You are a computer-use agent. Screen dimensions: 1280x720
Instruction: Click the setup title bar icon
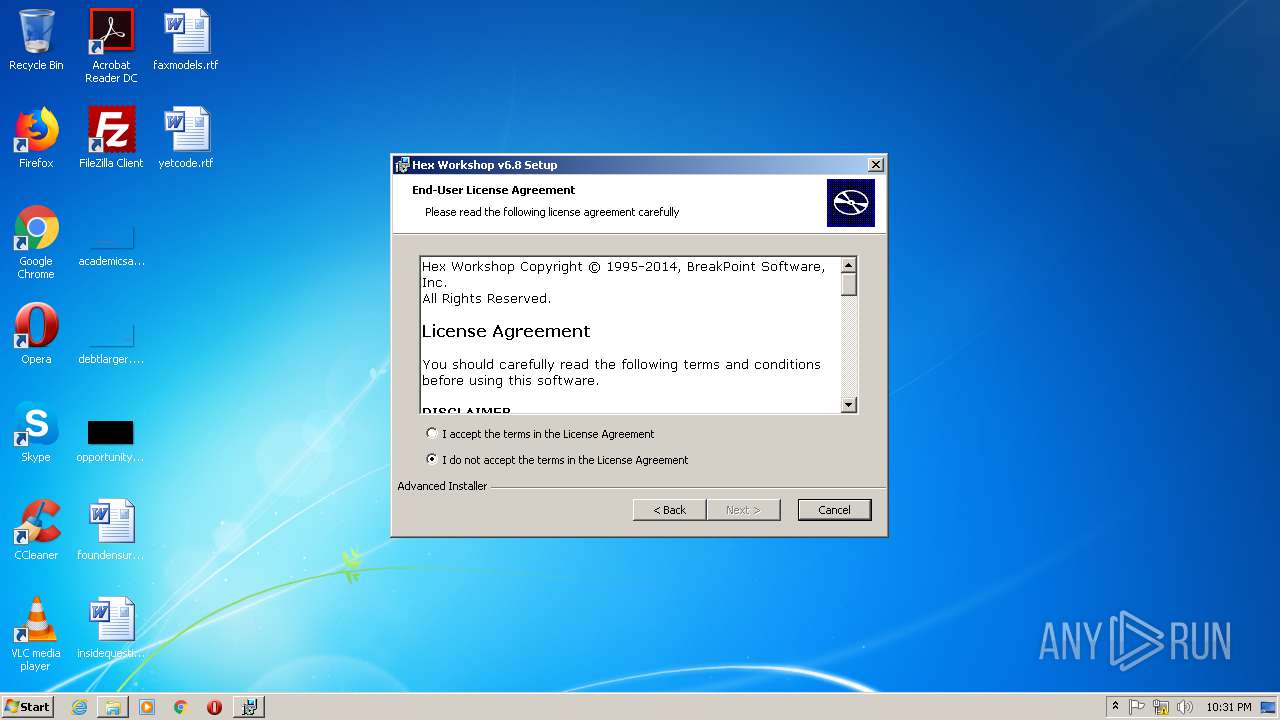click(x=402, y=165)
